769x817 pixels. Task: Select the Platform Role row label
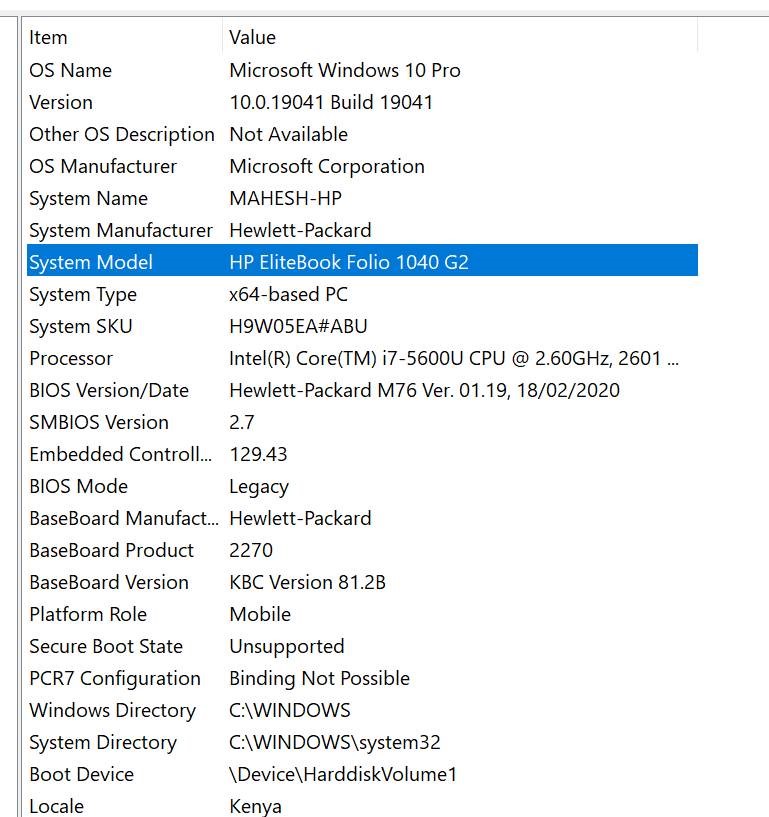(88, 615)
